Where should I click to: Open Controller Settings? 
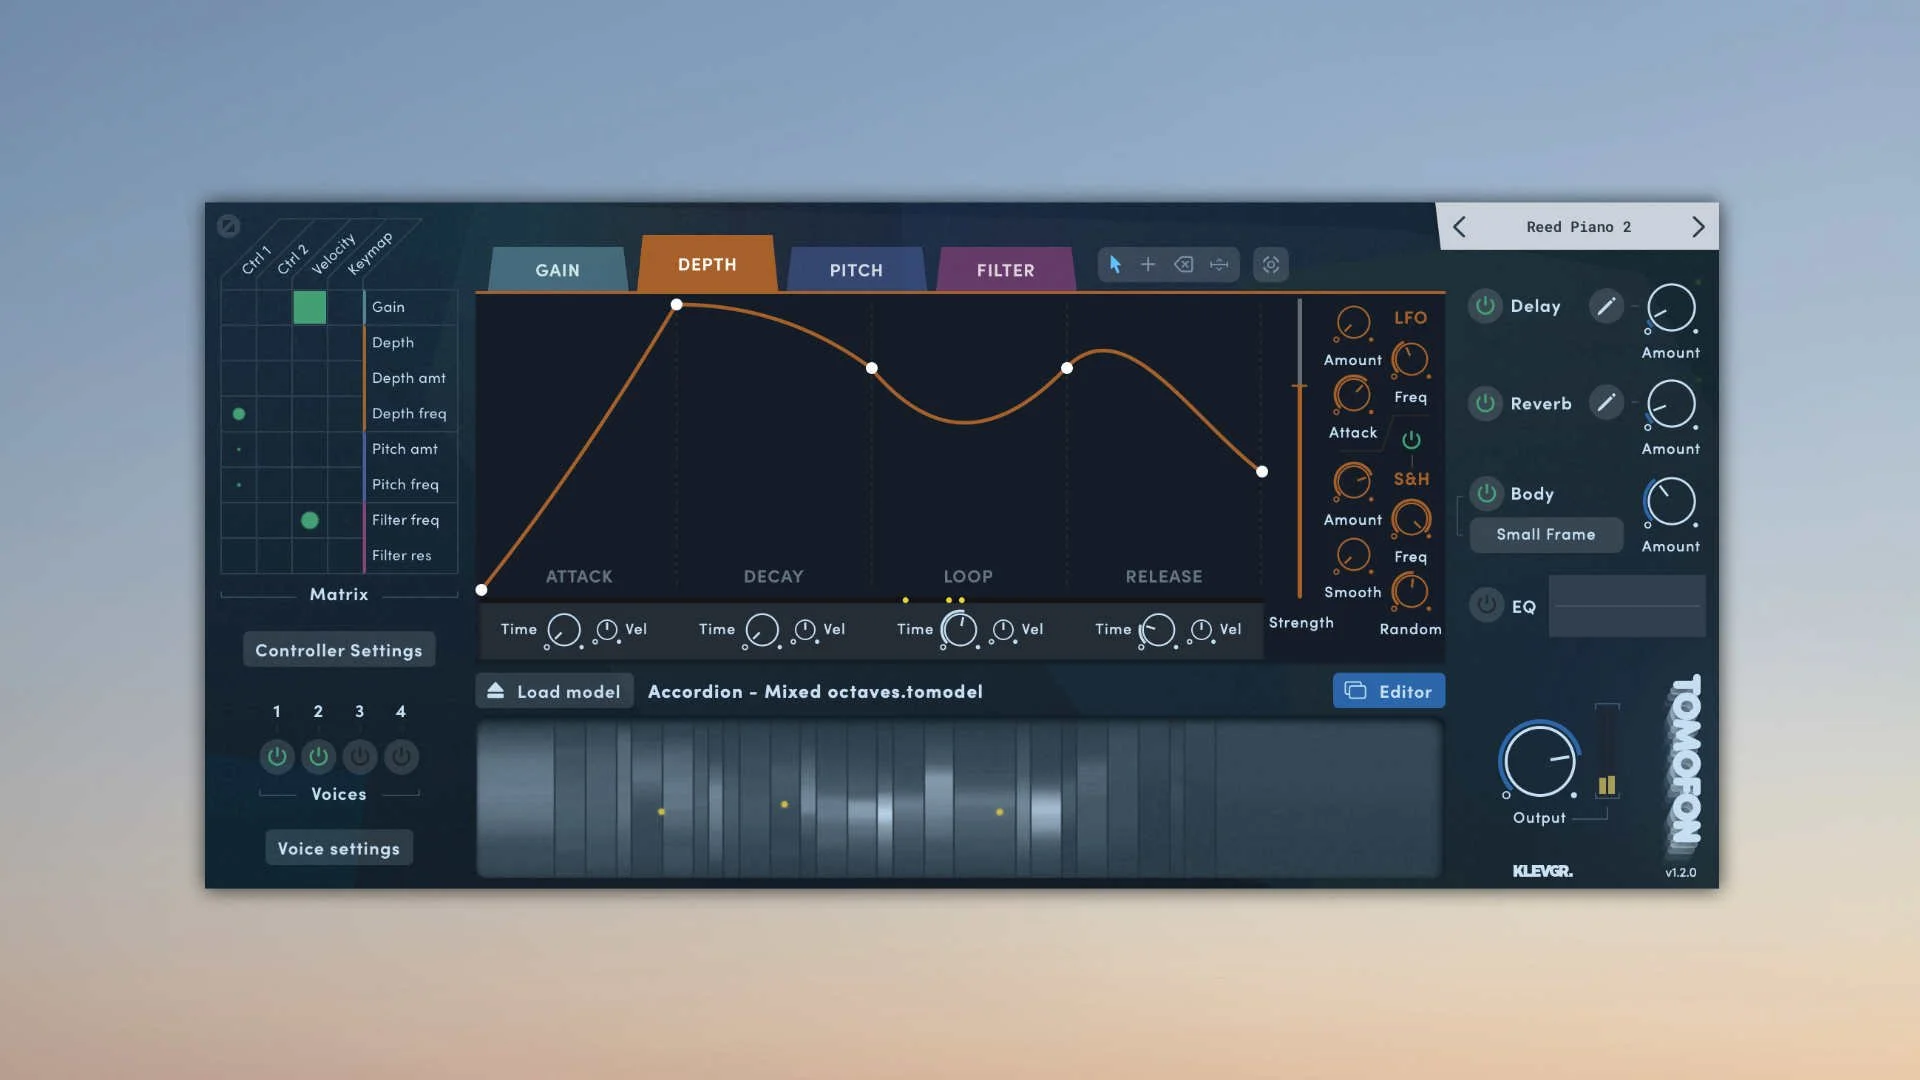tap(338, 650)
